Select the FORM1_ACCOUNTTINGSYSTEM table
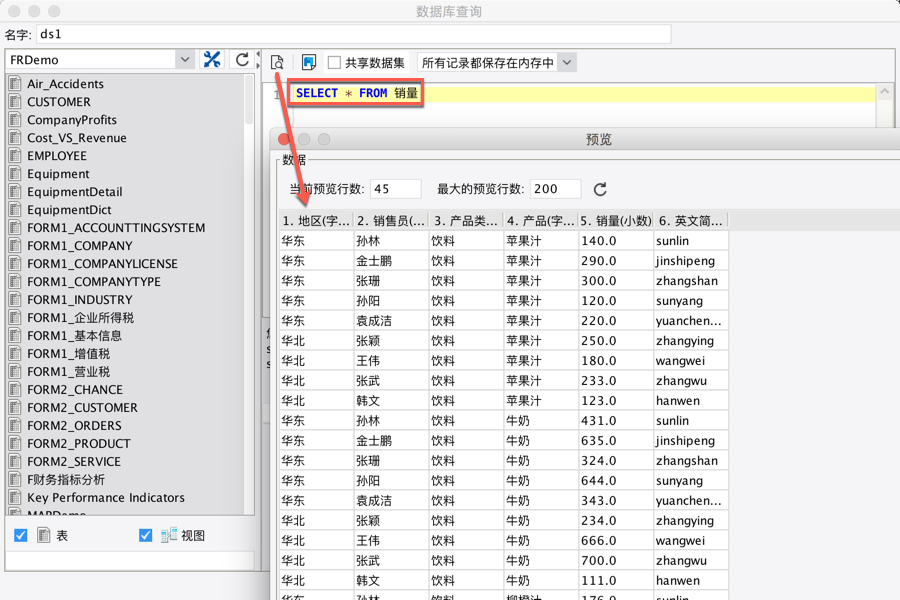 coord(116,227)
